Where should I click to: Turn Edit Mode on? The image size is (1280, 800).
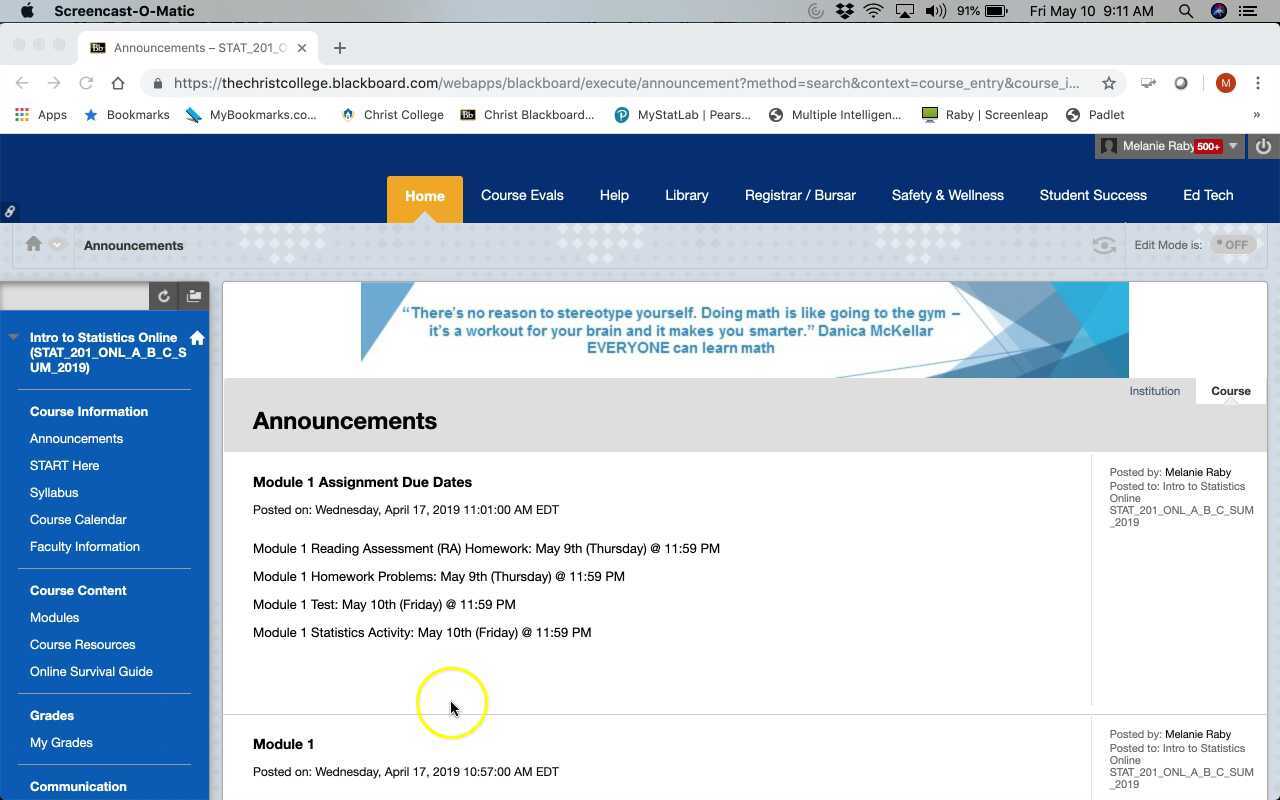pos(1233,244)
